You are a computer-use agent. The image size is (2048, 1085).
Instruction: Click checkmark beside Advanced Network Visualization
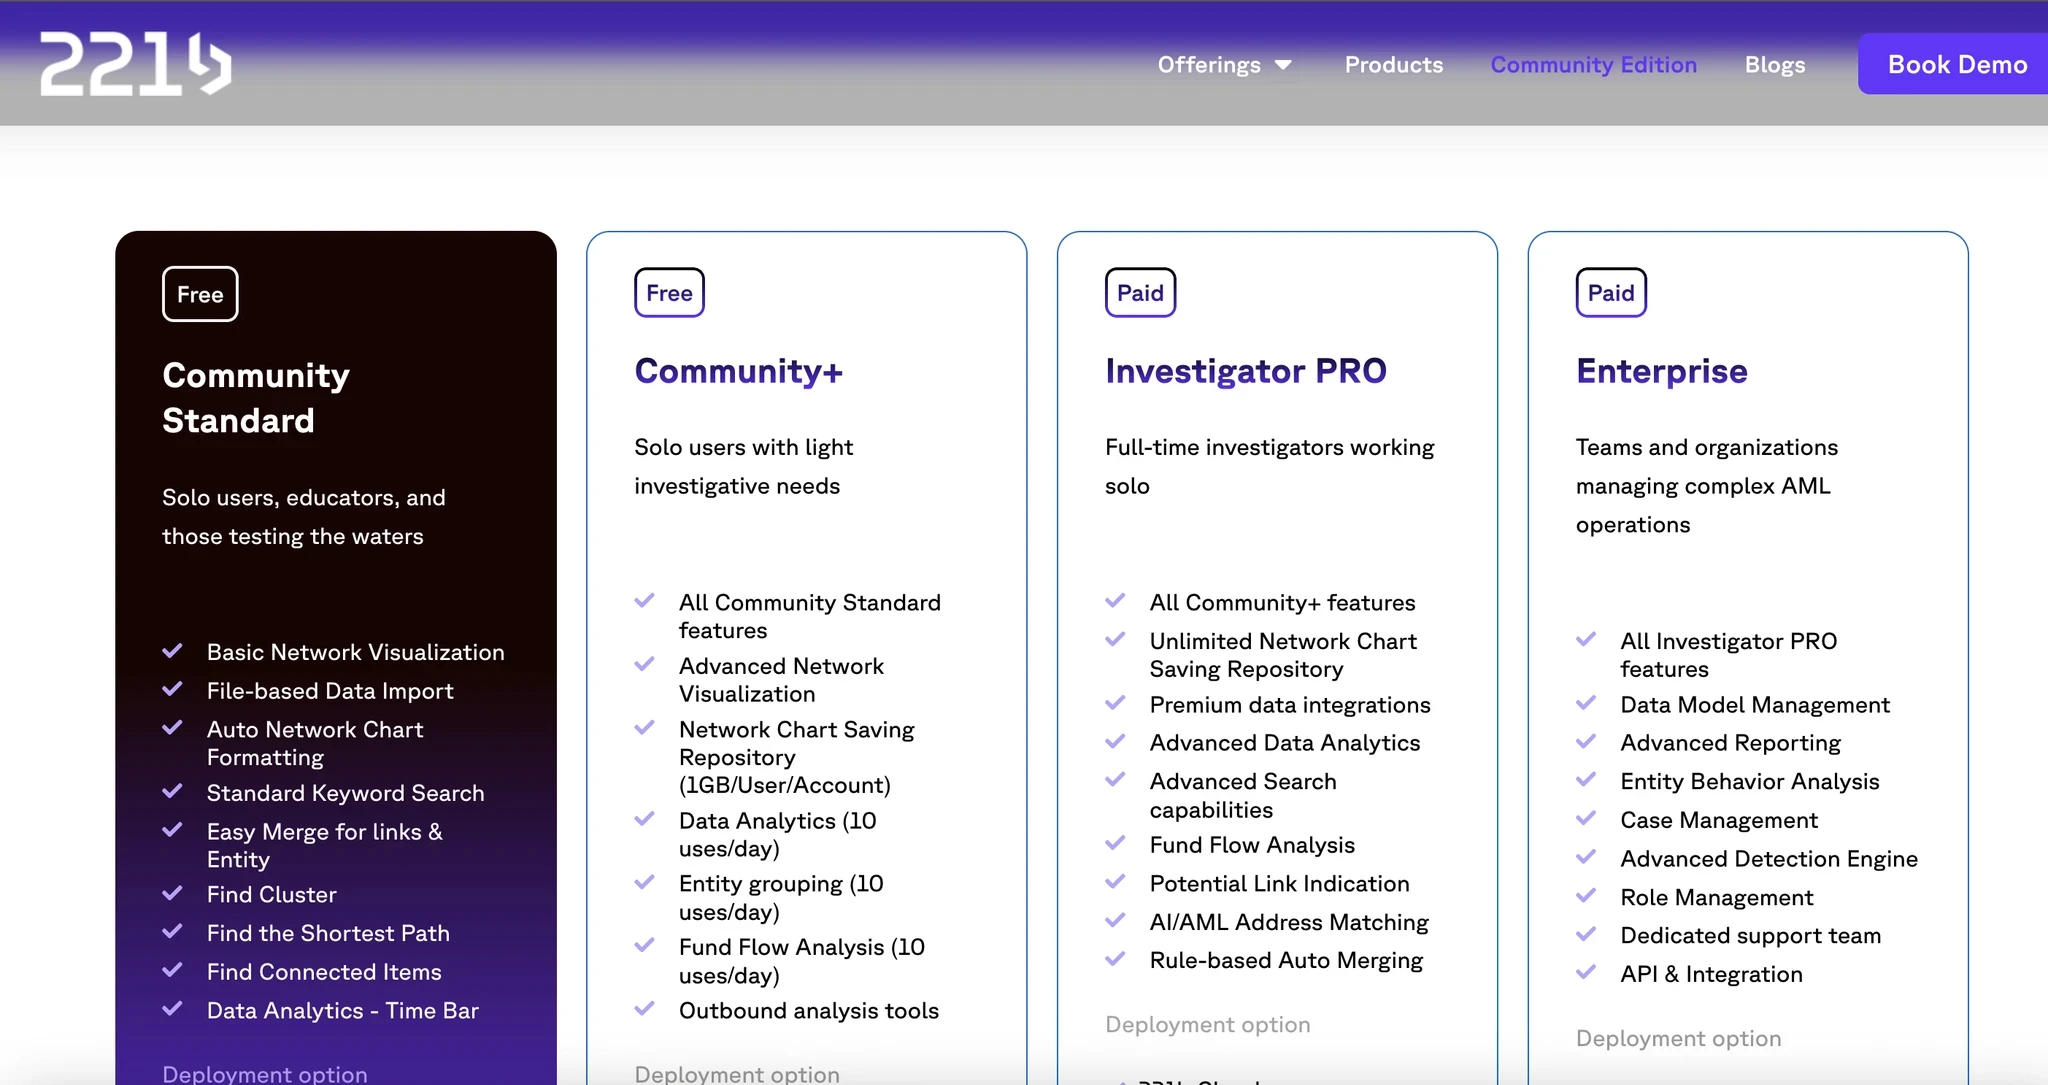(644, 664)
